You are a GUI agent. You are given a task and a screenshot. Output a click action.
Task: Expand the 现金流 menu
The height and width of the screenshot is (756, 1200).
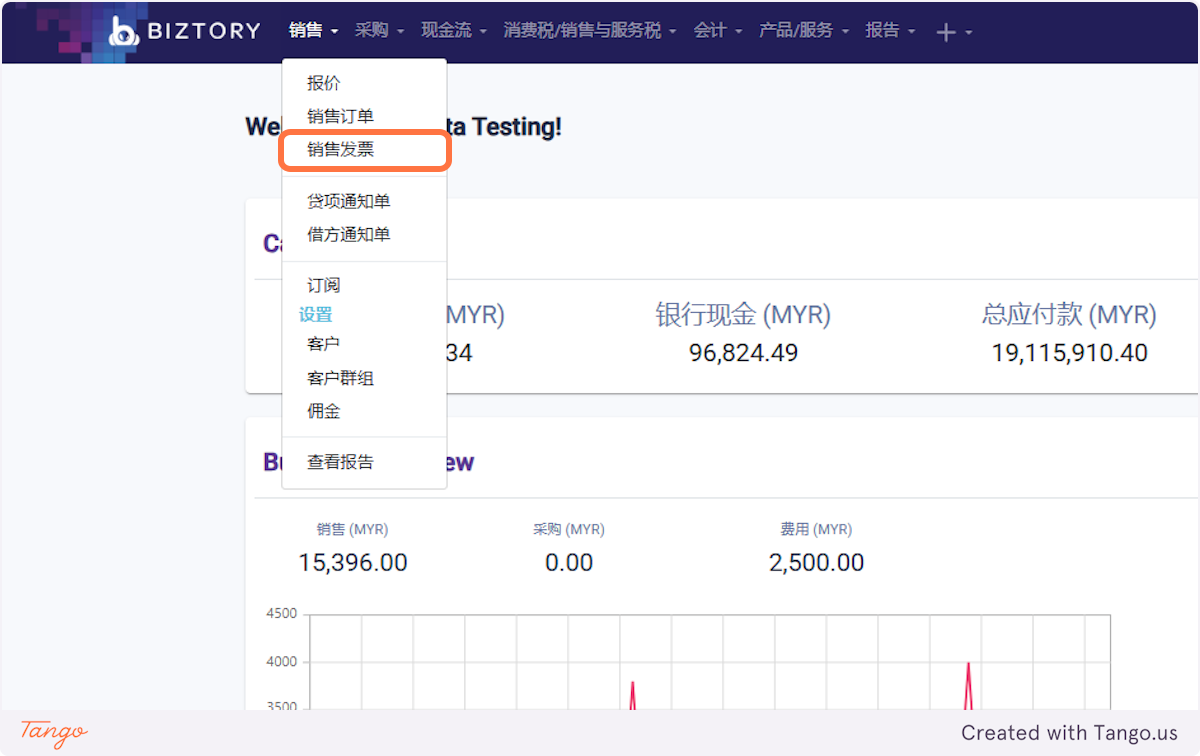tap(453, 31)
